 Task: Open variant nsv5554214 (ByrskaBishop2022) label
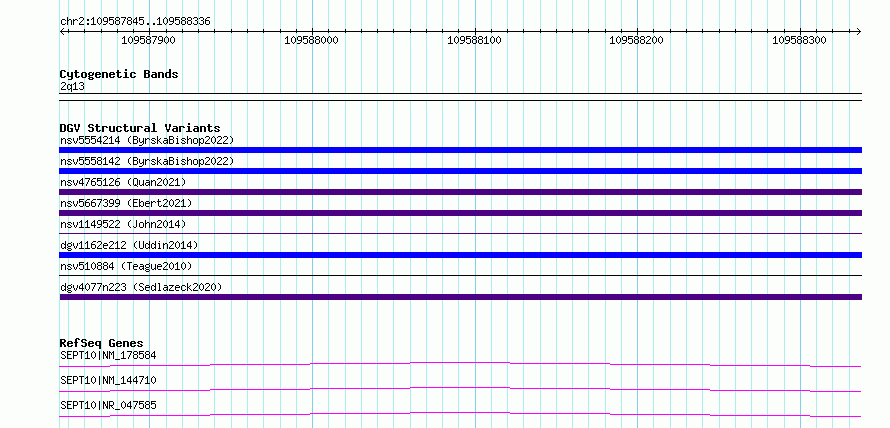tap(147, 140)
